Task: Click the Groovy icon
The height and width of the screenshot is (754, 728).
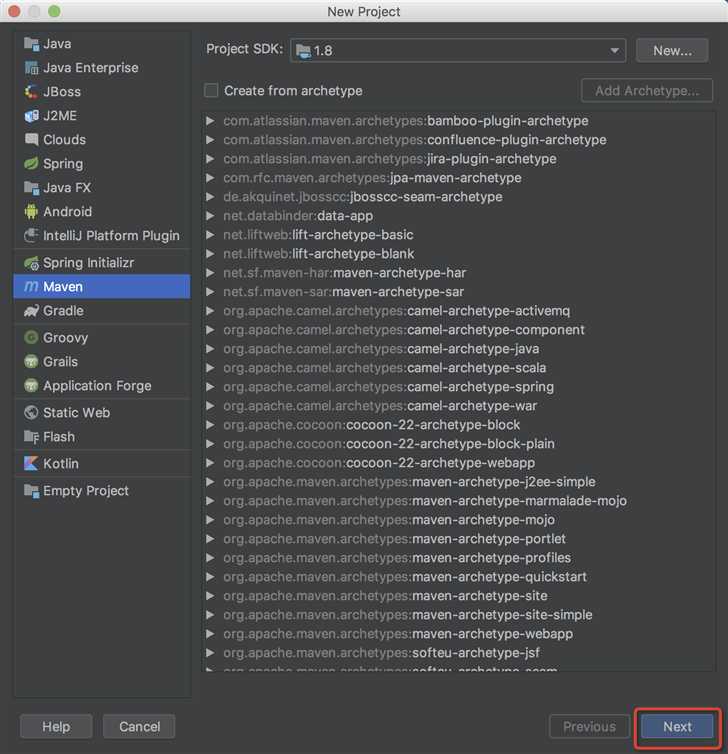Action: click(31, 338)
